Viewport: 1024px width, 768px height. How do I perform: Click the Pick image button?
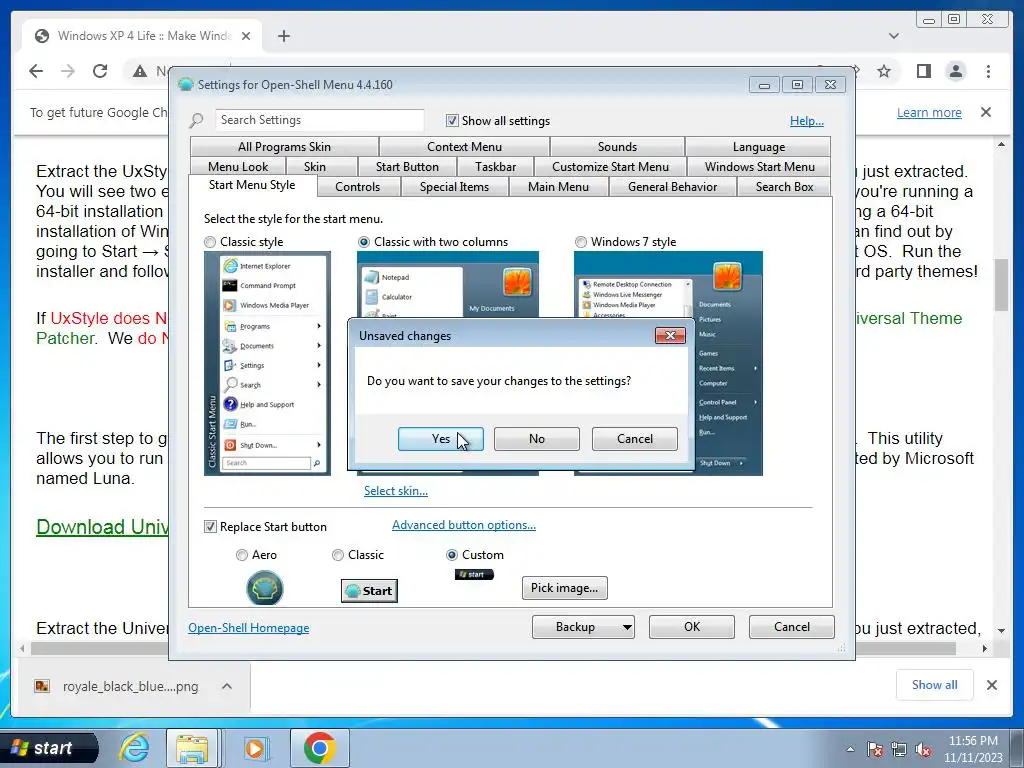point(564,588)
